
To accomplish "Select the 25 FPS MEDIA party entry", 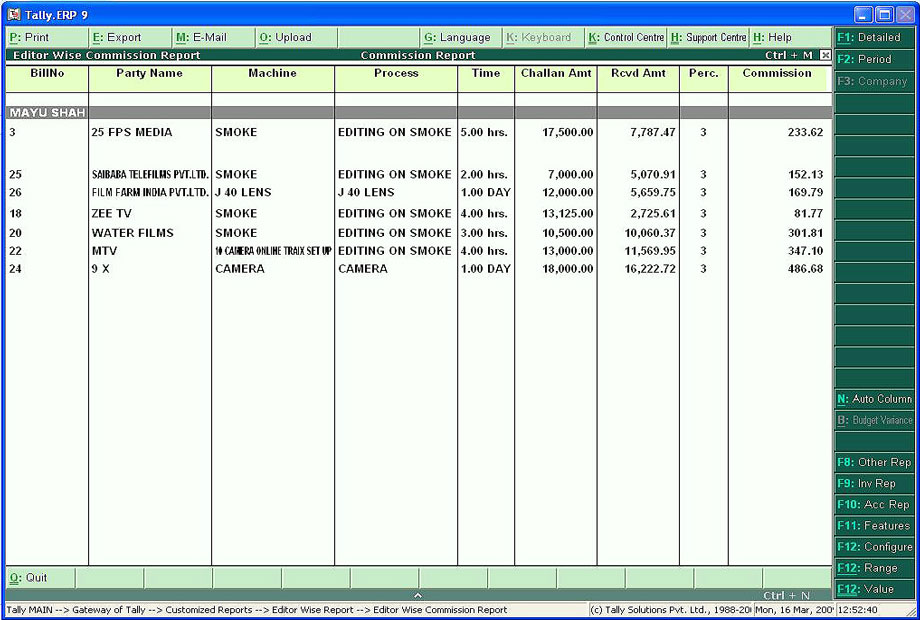I will pyautogui.click(x=132, y=133).
